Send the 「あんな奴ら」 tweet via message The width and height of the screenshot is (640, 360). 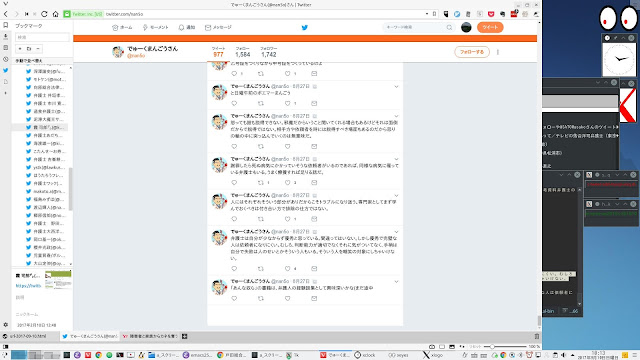pyautogui.click(x=314, y=298)
